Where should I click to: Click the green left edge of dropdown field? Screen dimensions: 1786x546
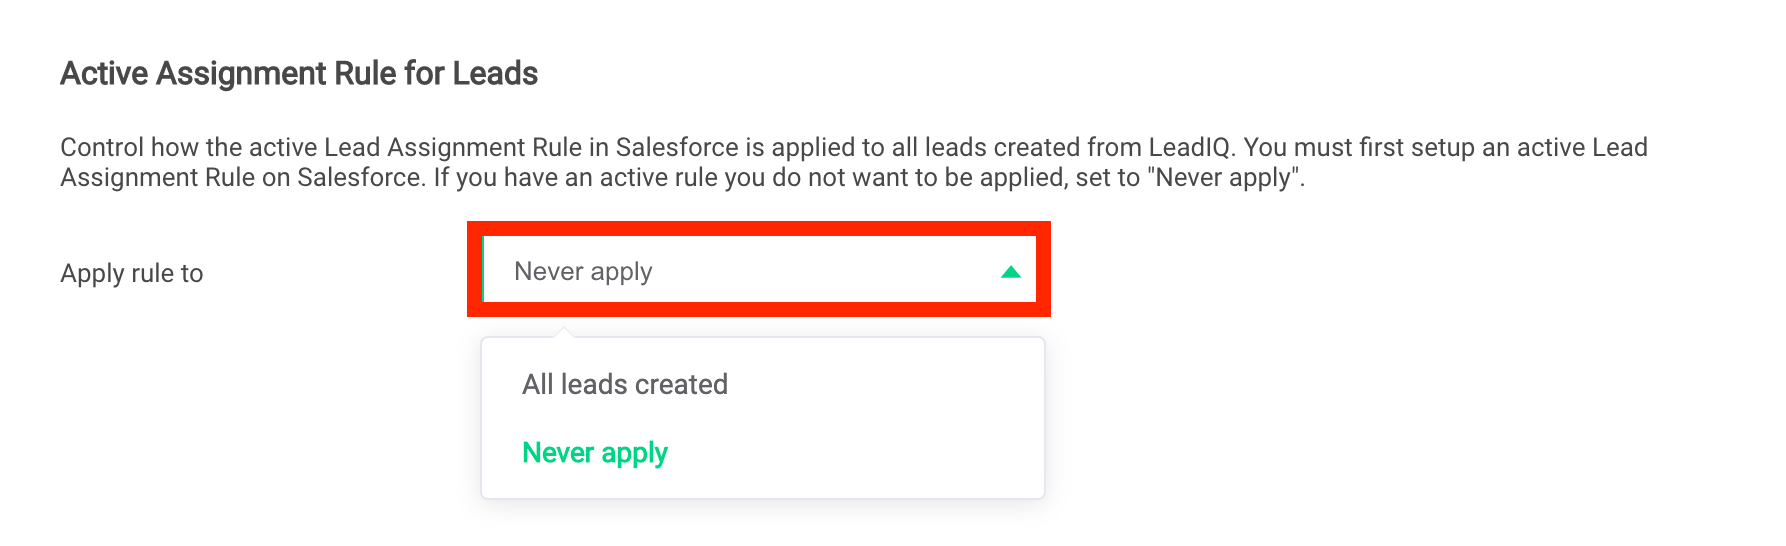pos(484,270)
